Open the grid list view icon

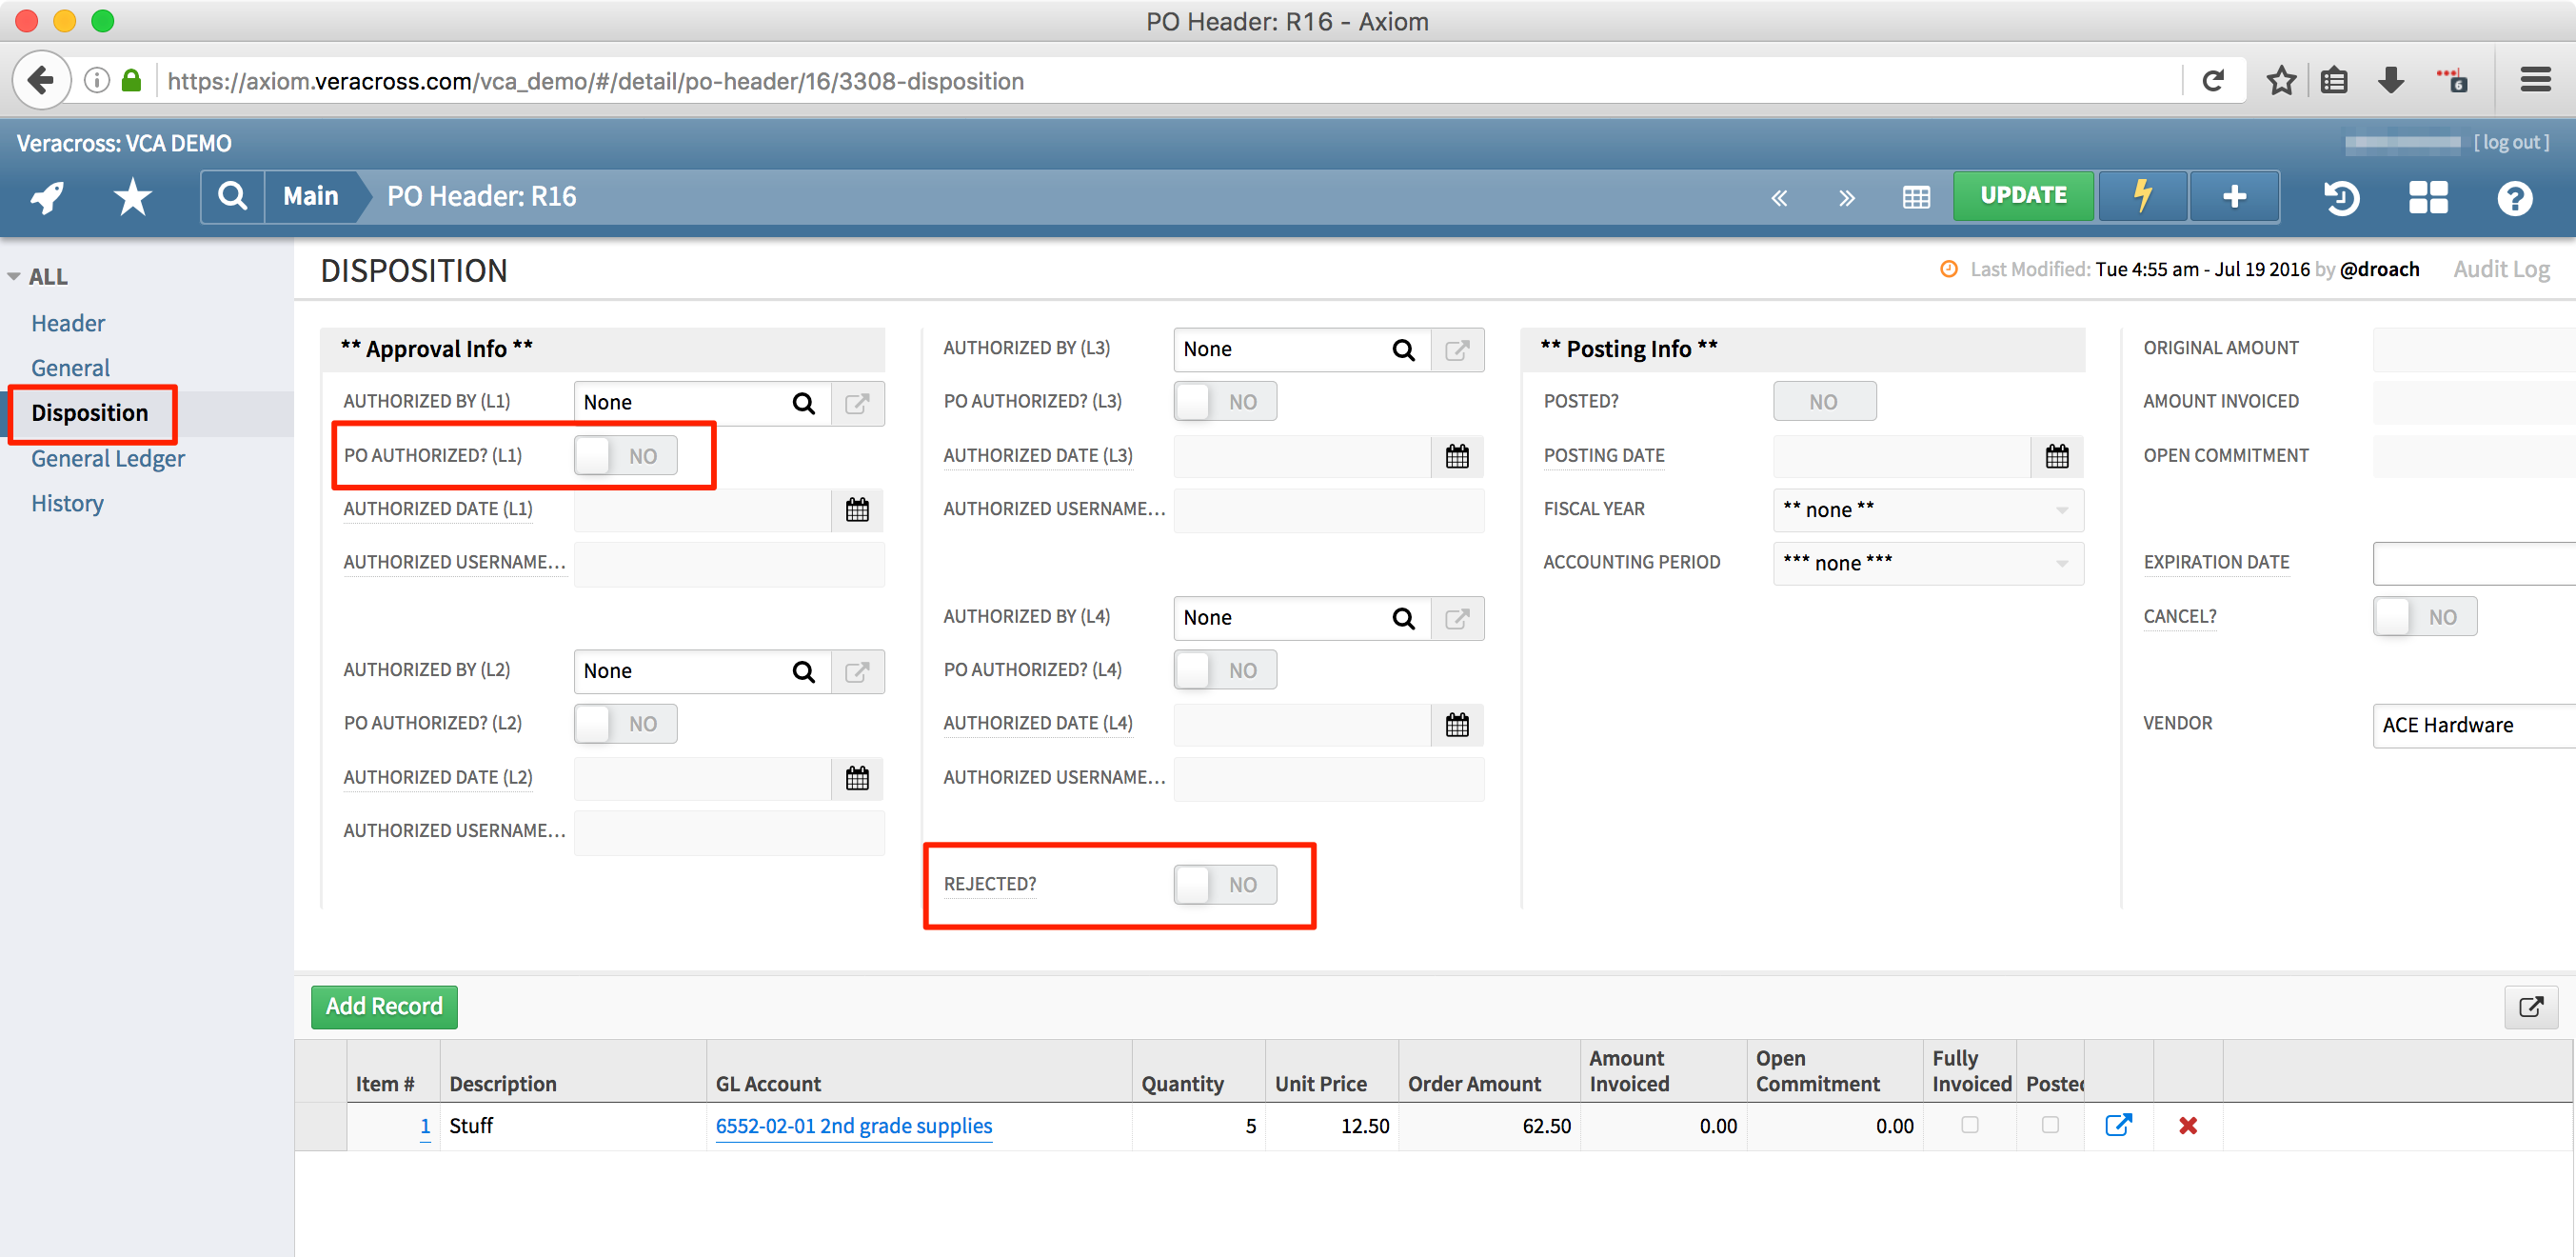pos(1915,197)
